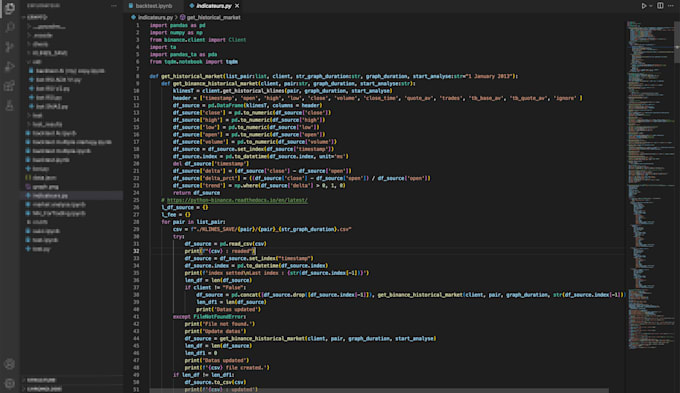Click 'for pair in list_pair:' line
The height and width of the screenshot is (393, 680).
pyautogui.click(x=193, y=222)
